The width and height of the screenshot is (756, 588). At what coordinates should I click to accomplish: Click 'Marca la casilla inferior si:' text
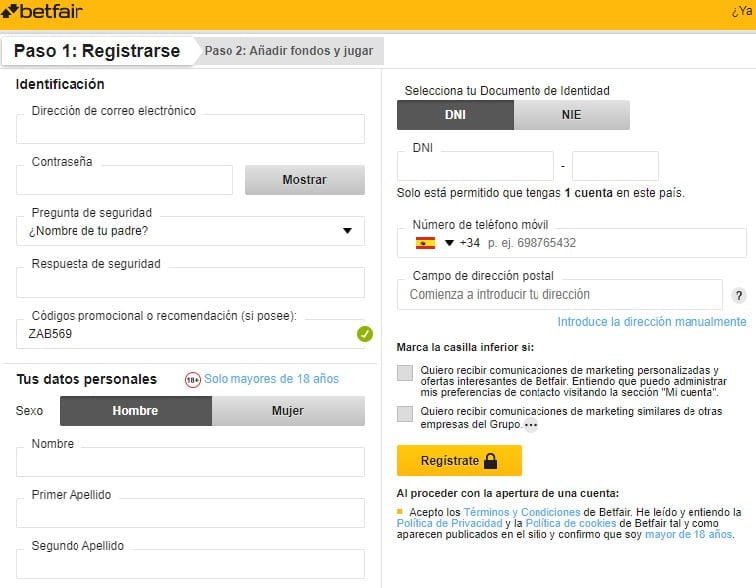(x=465, y=347)
